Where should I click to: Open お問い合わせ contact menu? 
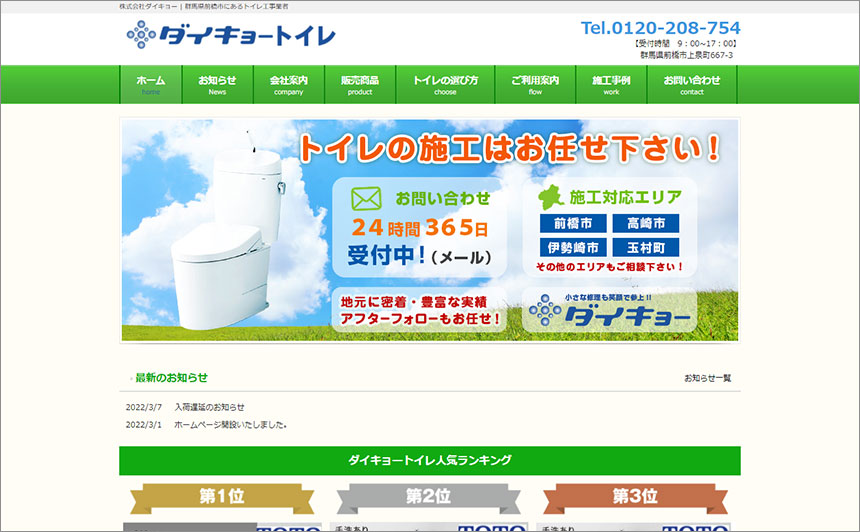(x=692, y=84)
